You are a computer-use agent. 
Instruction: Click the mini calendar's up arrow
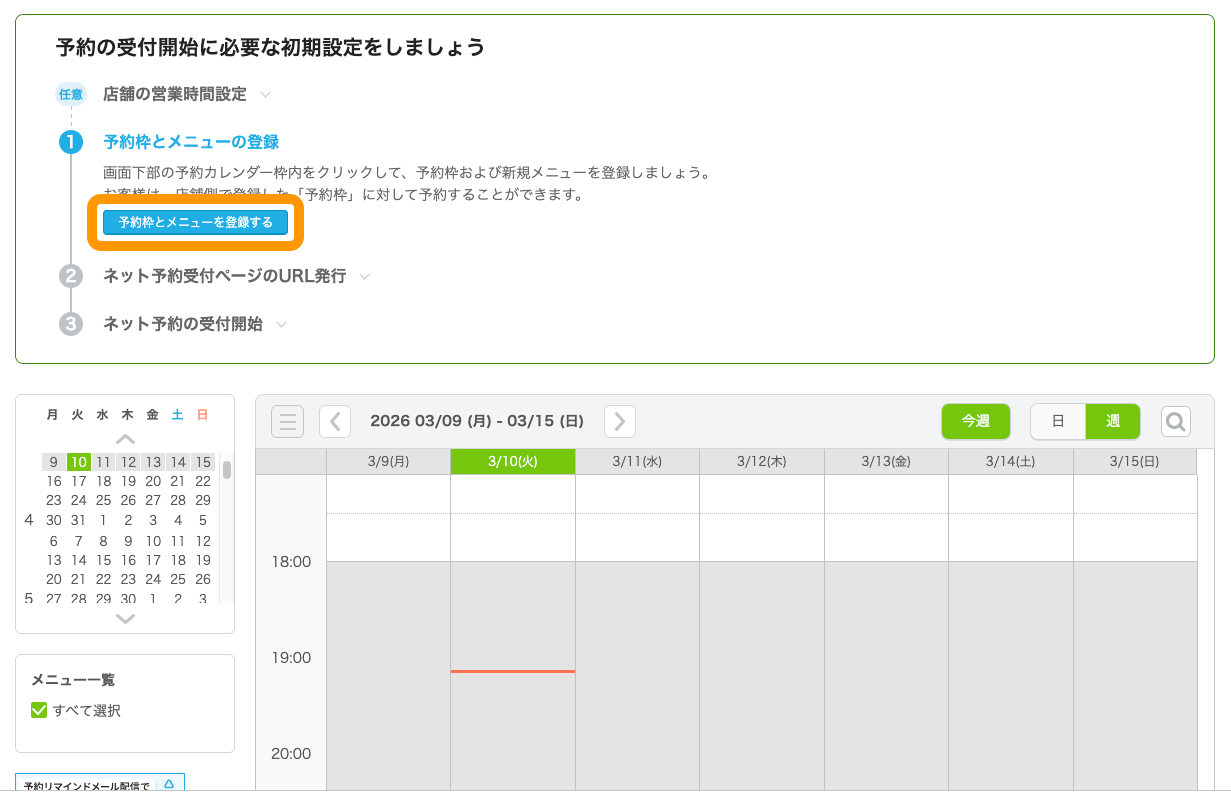(125, 441)
